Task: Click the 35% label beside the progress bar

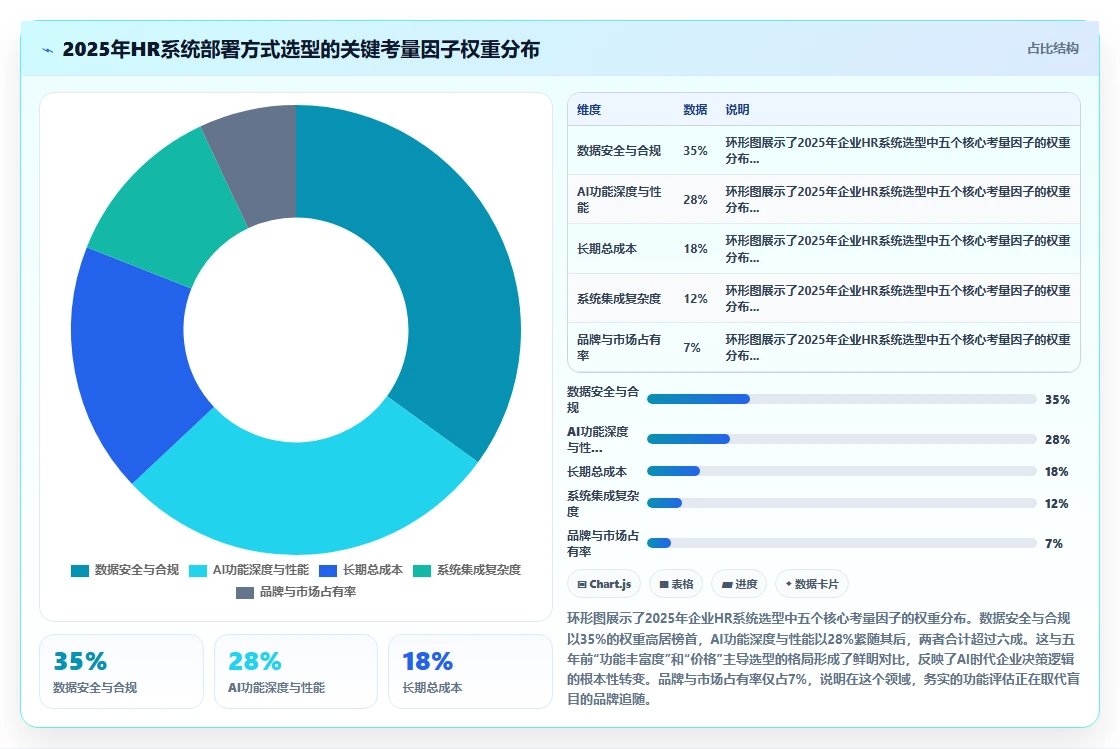Action: point(1057,400)
